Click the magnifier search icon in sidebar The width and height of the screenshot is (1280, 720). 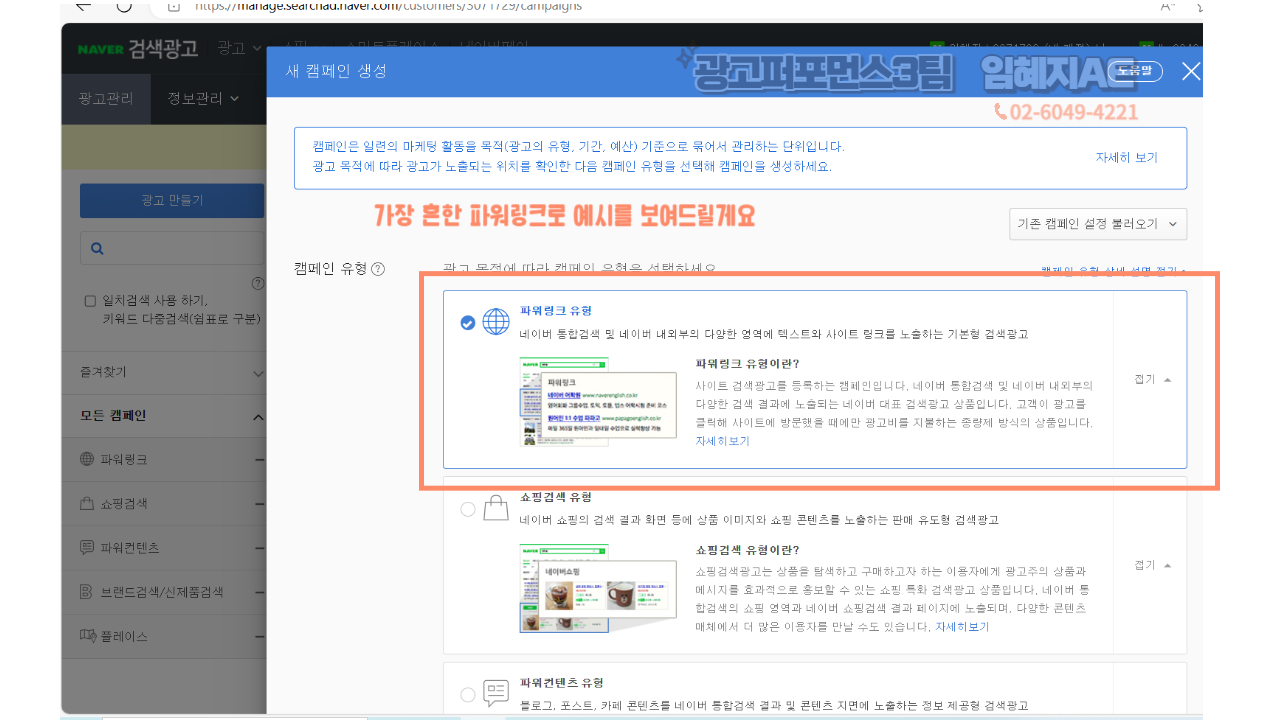pyautogui.click(x=97, y=248)
